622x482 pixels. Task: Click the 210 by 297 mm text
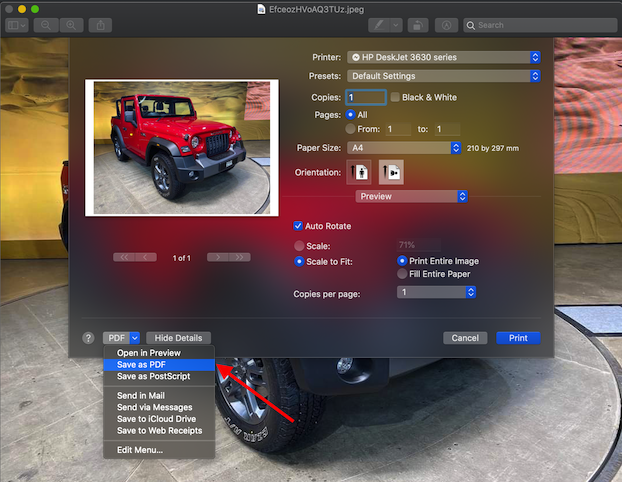(493, 148)
